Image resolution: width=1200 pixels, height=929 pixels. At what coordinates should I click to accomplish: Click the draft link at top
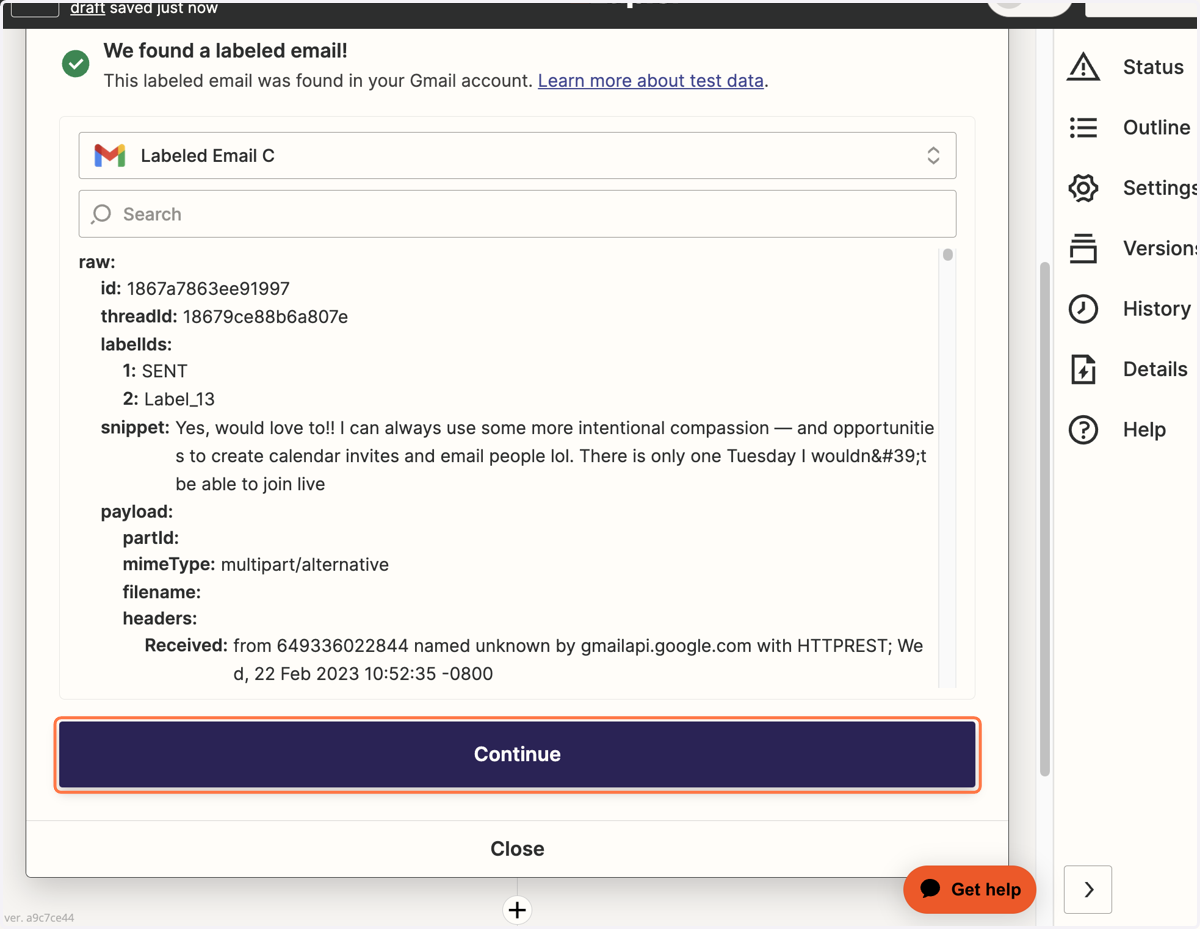(x=88, y=8)
